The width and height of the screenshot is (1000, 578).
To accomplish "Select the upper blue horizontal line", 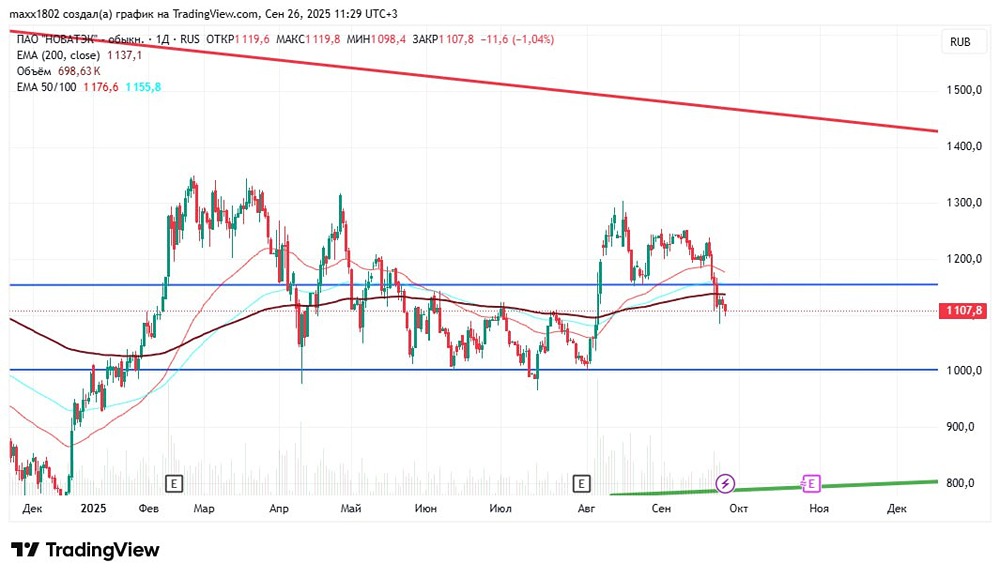I will (x=473, y=285).
